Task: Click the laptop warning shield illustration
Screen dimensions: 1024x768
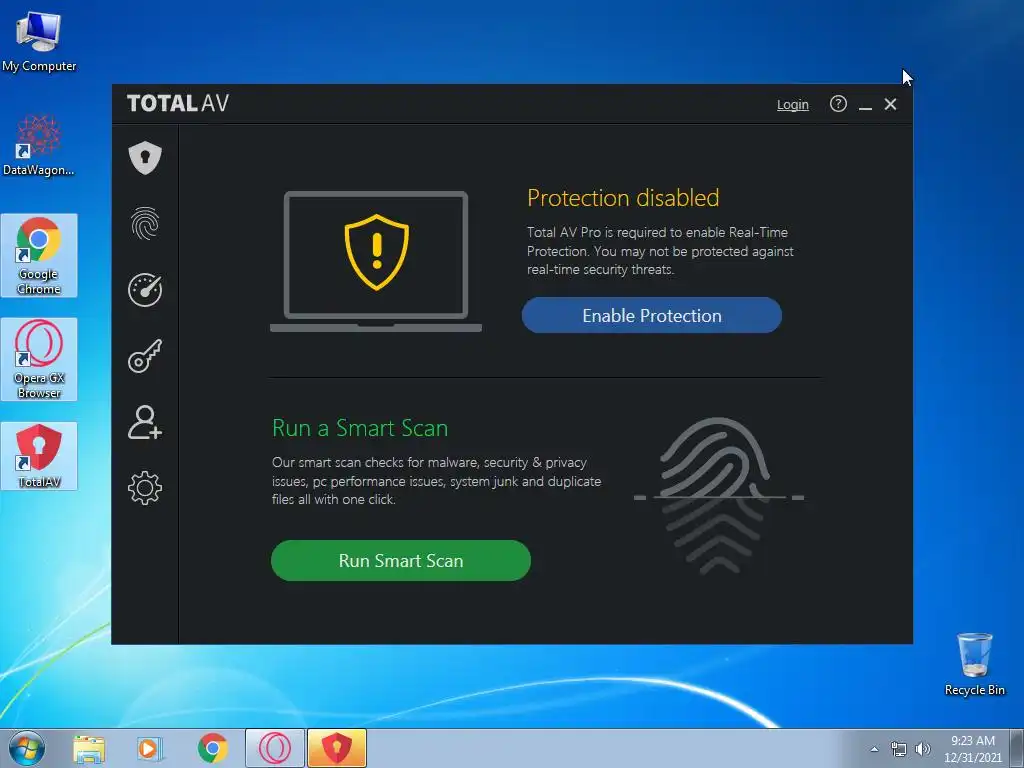Action: tap(376, 261)
